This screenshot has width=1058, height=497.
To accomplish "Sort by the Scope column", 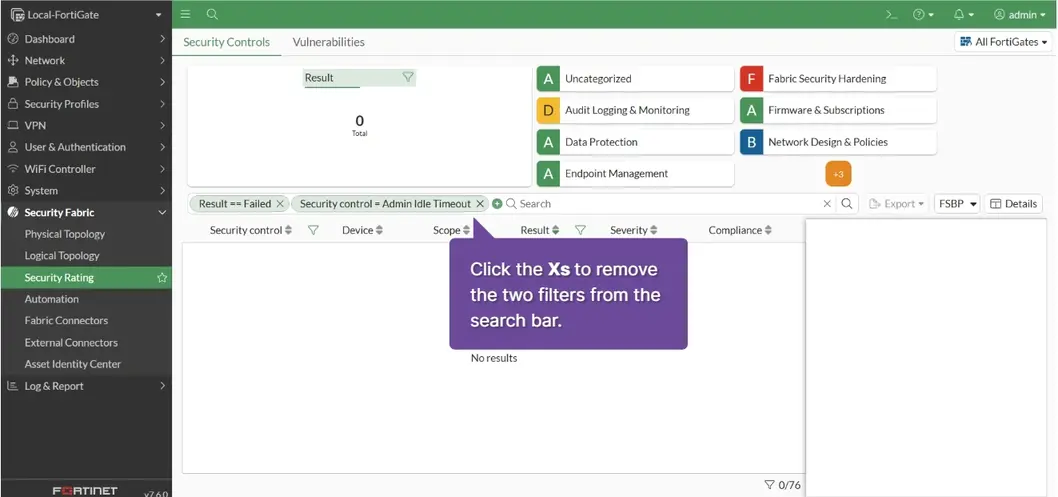I will pos(451,230).
